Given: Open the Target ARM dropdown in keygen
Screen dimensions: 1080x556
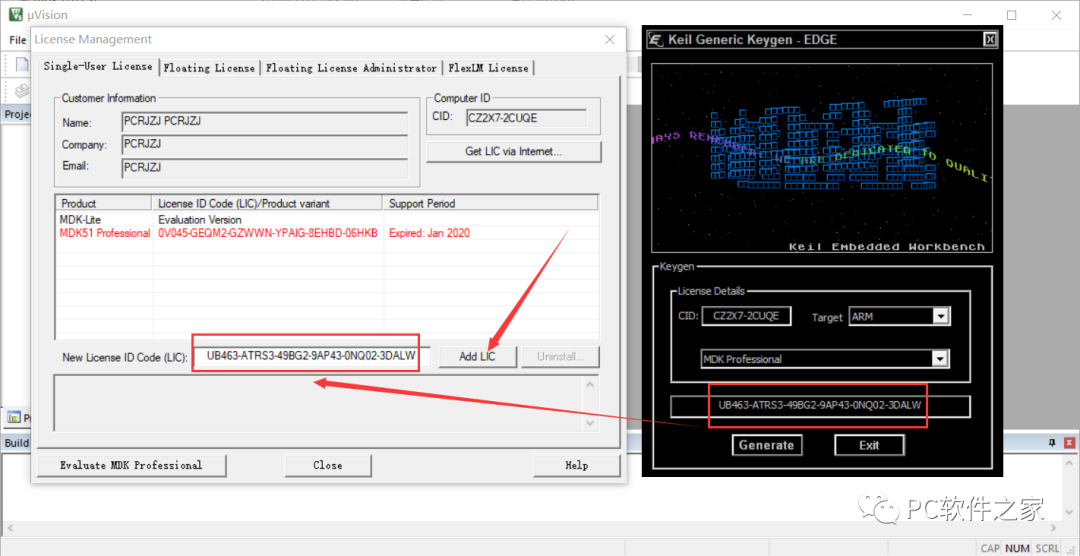Looking at the screenshot, I should 941,316.
